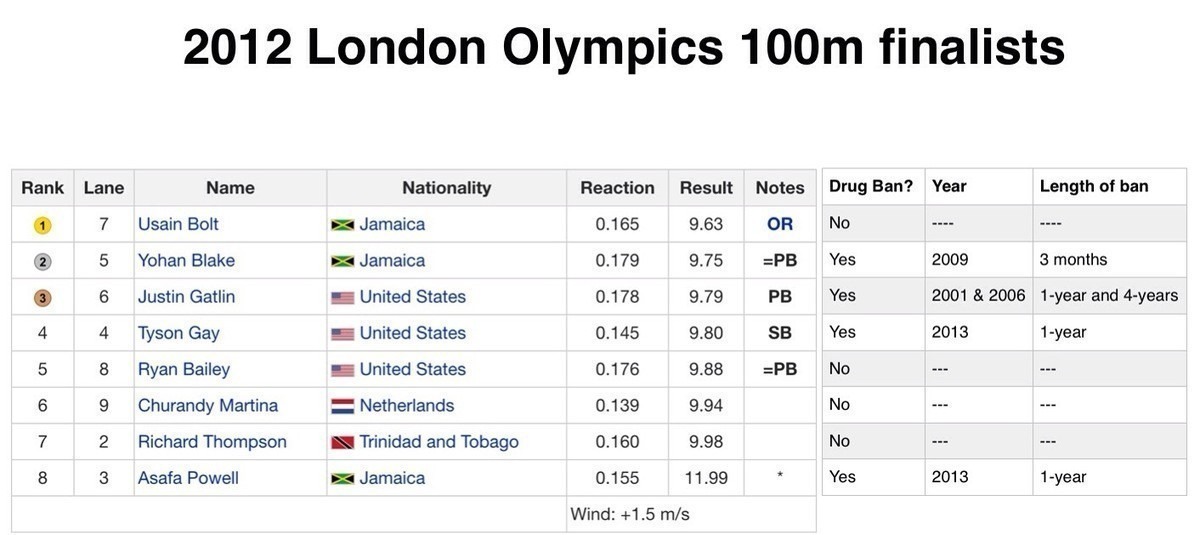Click the OR note link for Bolt
This screenshot has height=535, width=1200.
pos(780,224)
